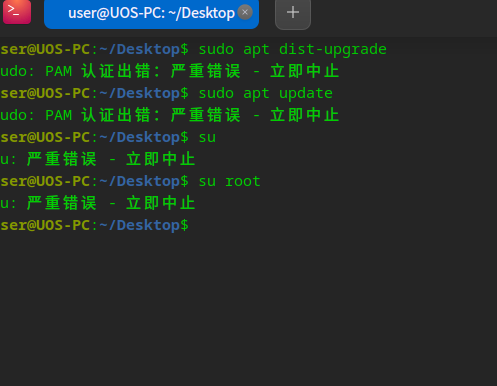Click the last empty prompt line
Image resolution: width=497 pixels, height=386 pixels.
coord(94,225)
